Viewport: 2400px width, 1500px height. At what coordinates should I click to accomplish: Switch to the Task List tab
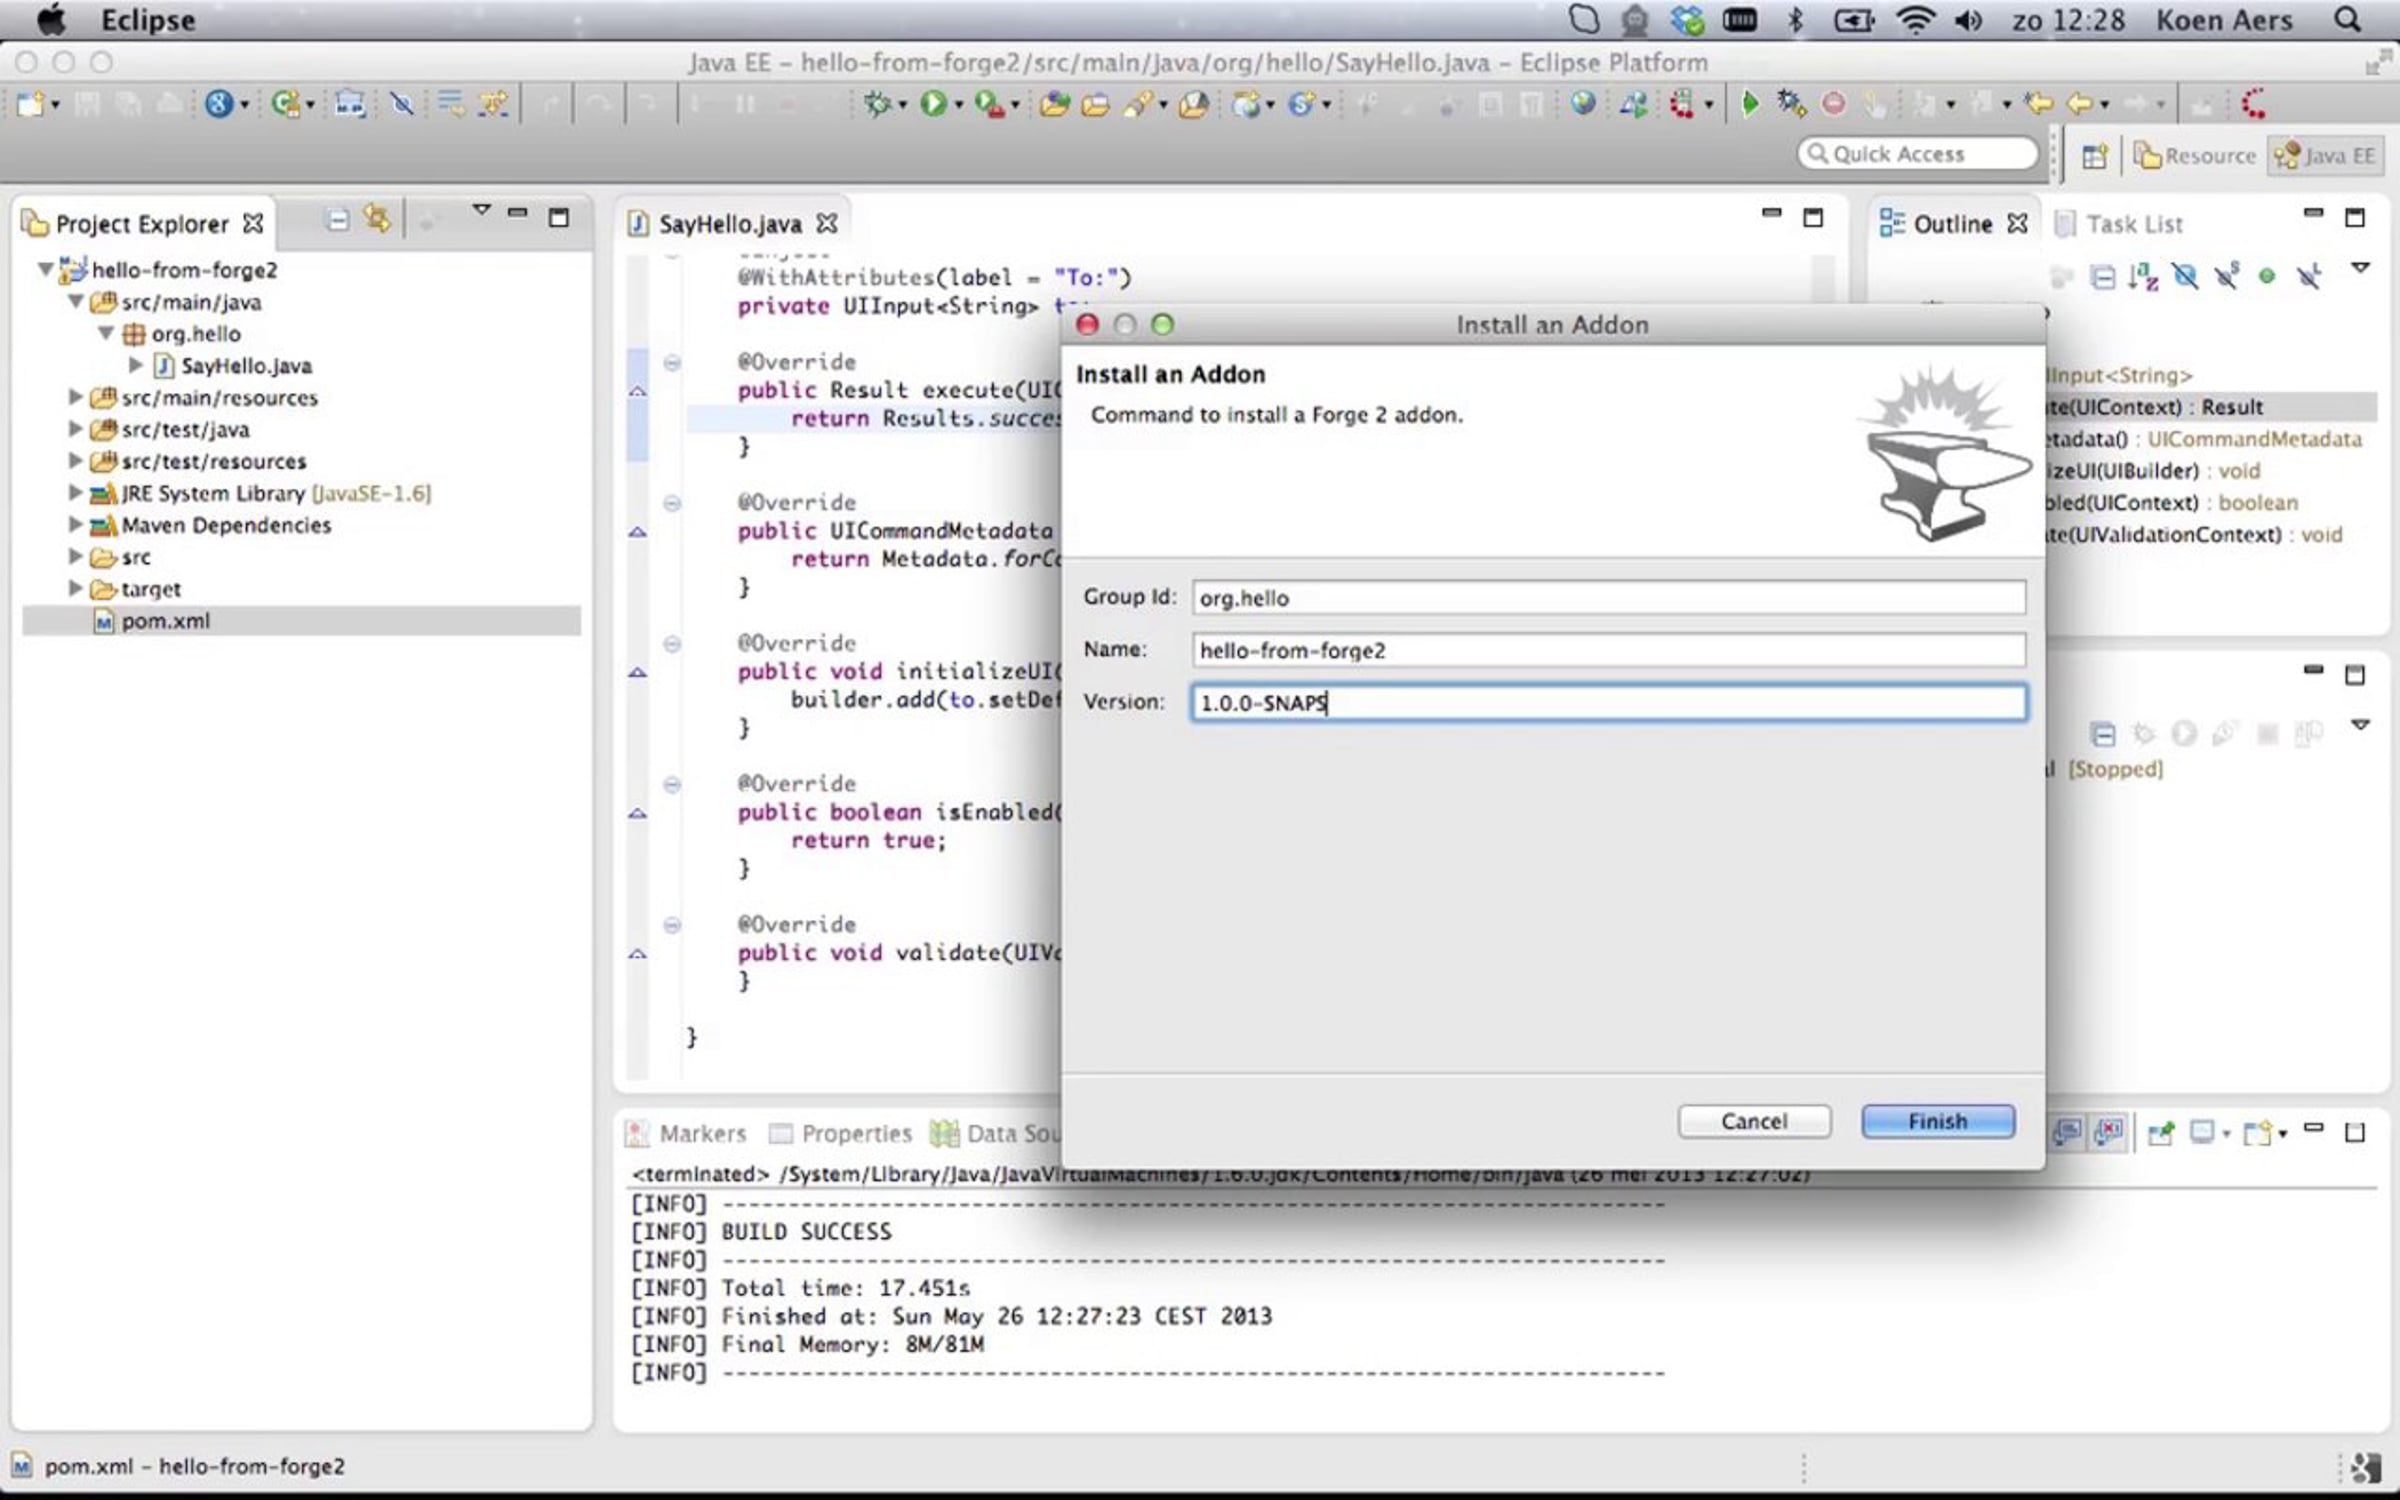2120,224
